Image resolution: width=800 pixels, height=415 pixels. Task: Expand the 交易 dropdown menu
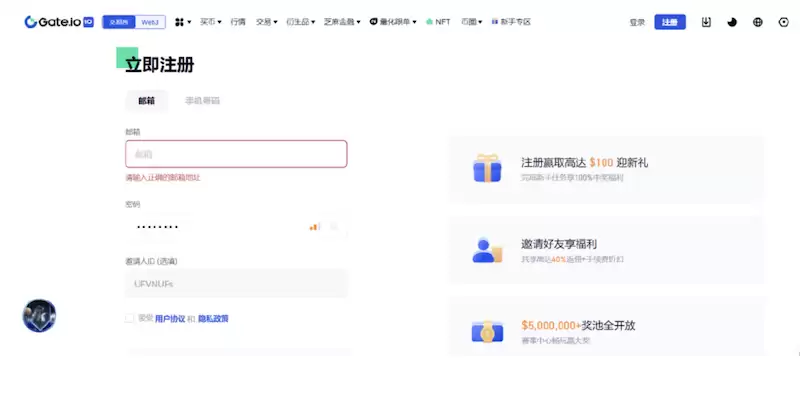tap(266, 21)
